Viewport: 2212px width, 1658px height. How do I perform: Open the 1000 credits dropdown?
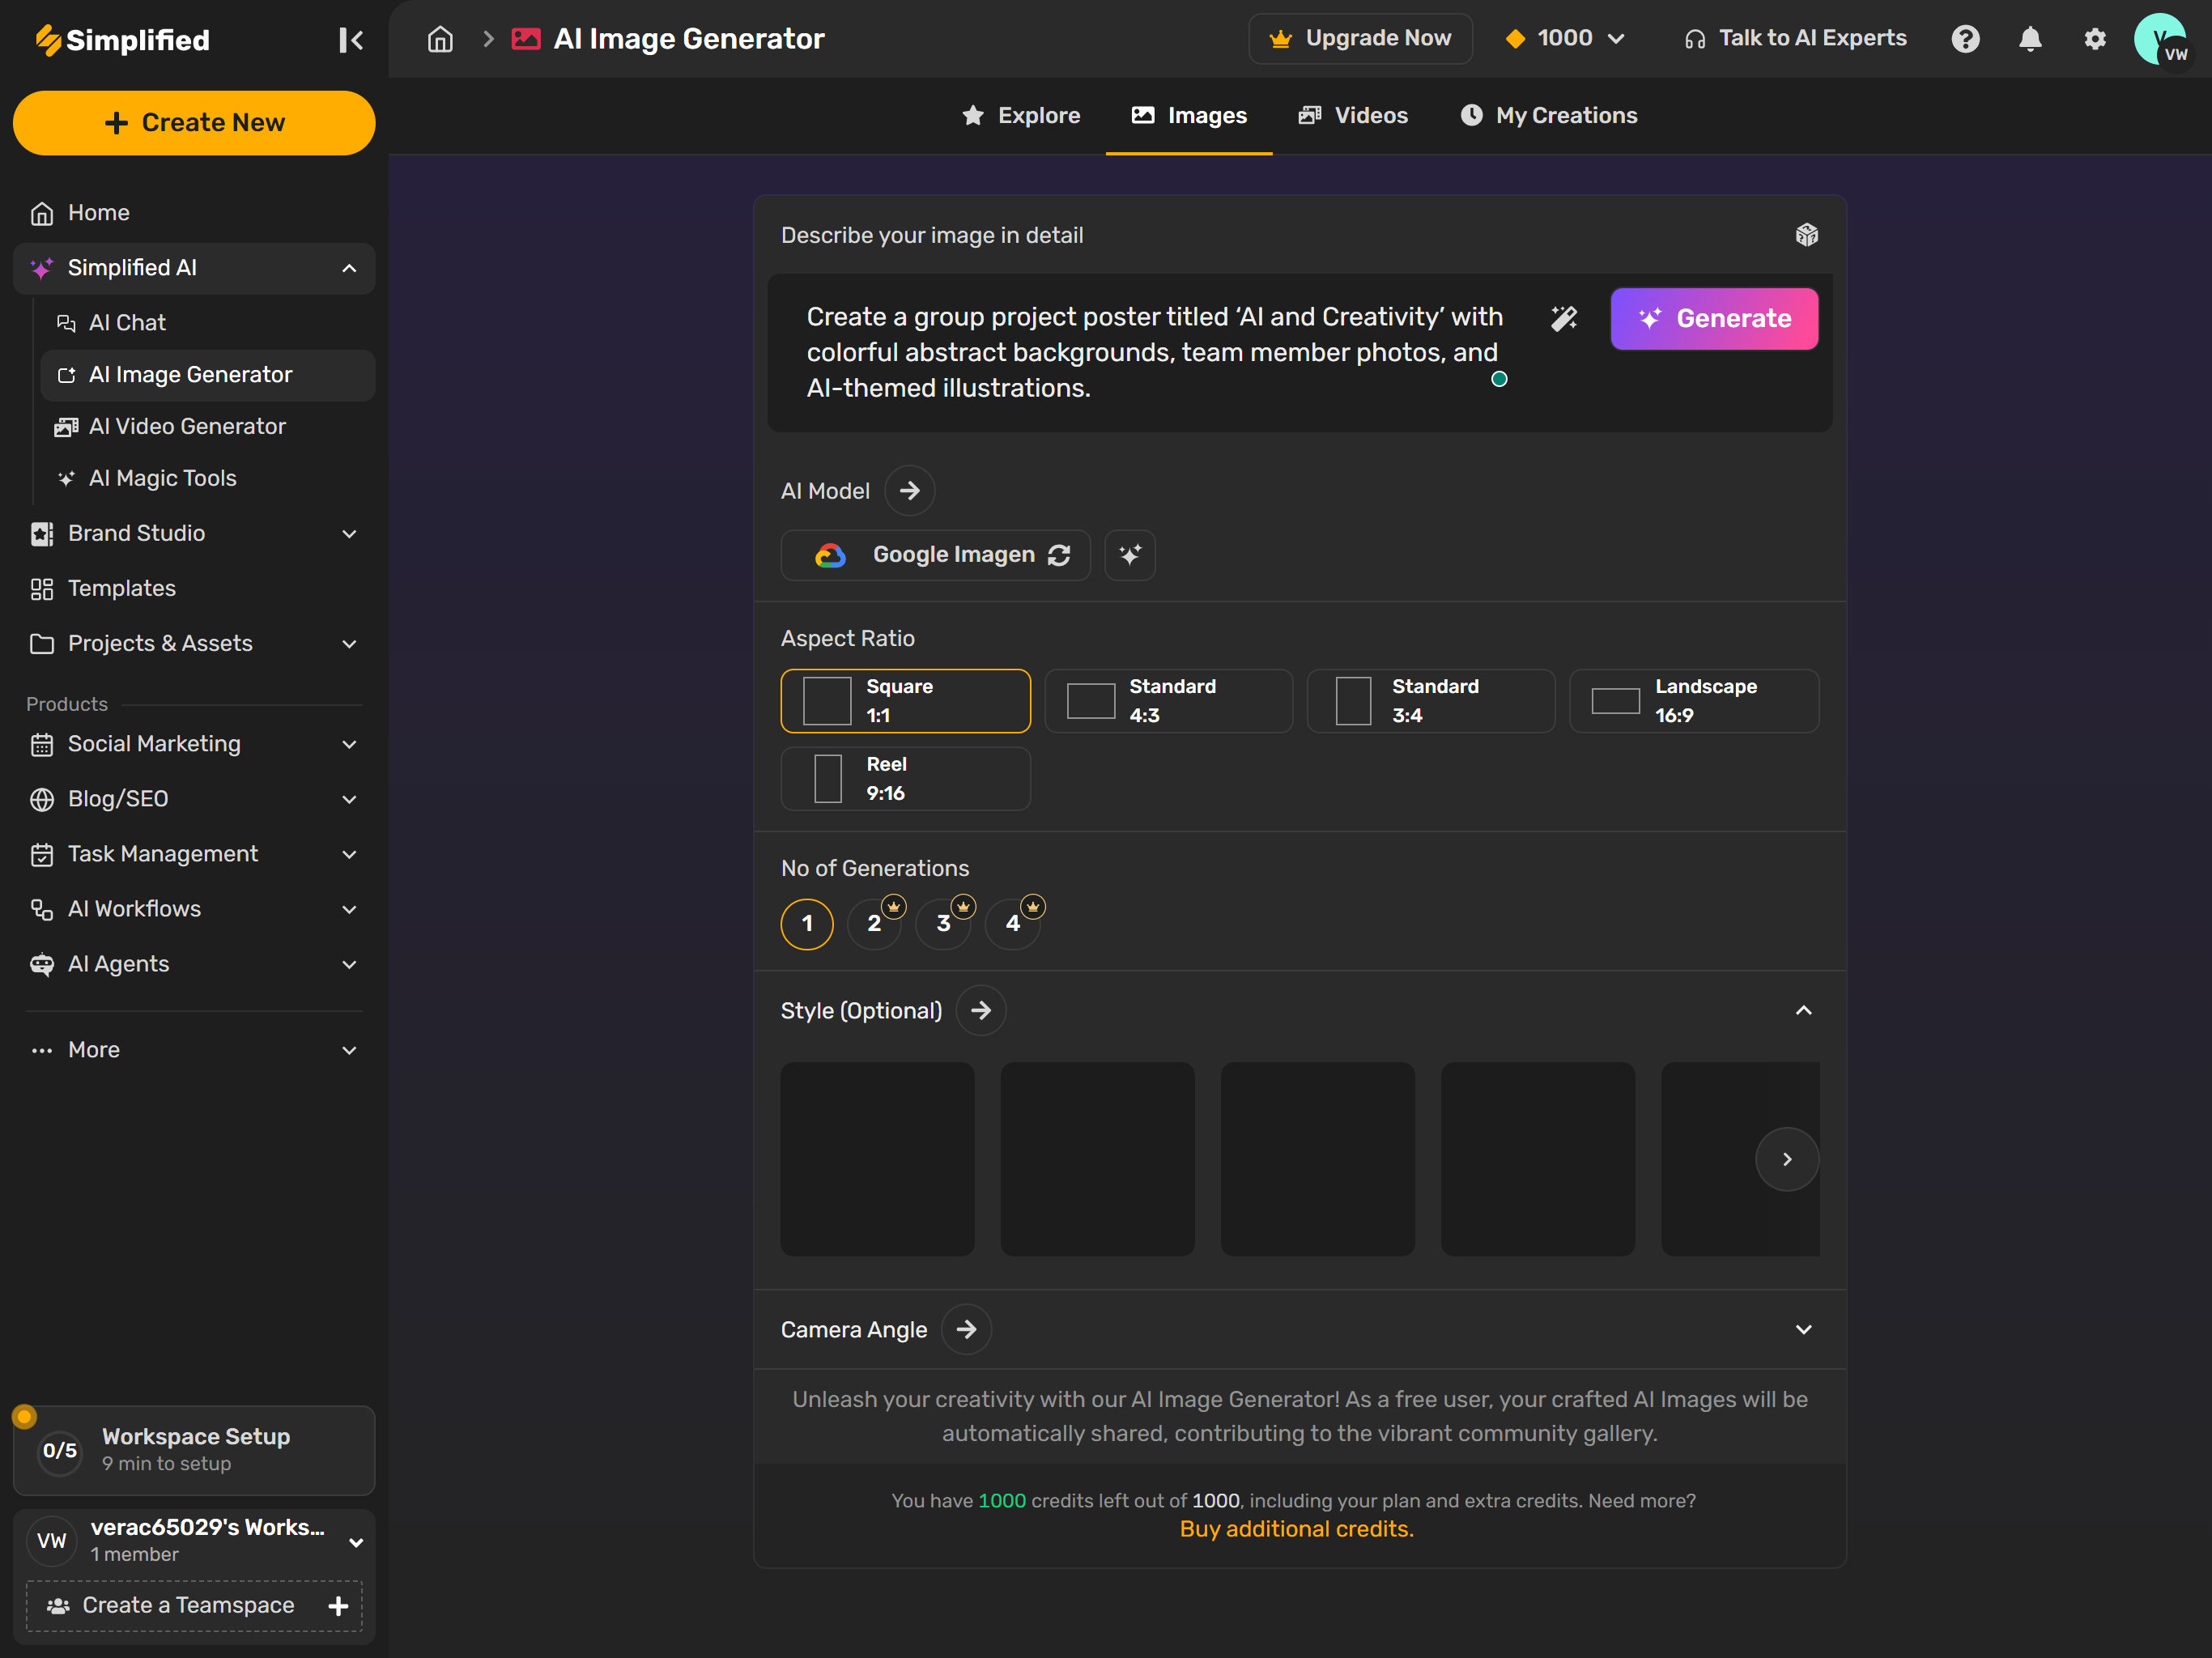click(x=1565, y=39)
